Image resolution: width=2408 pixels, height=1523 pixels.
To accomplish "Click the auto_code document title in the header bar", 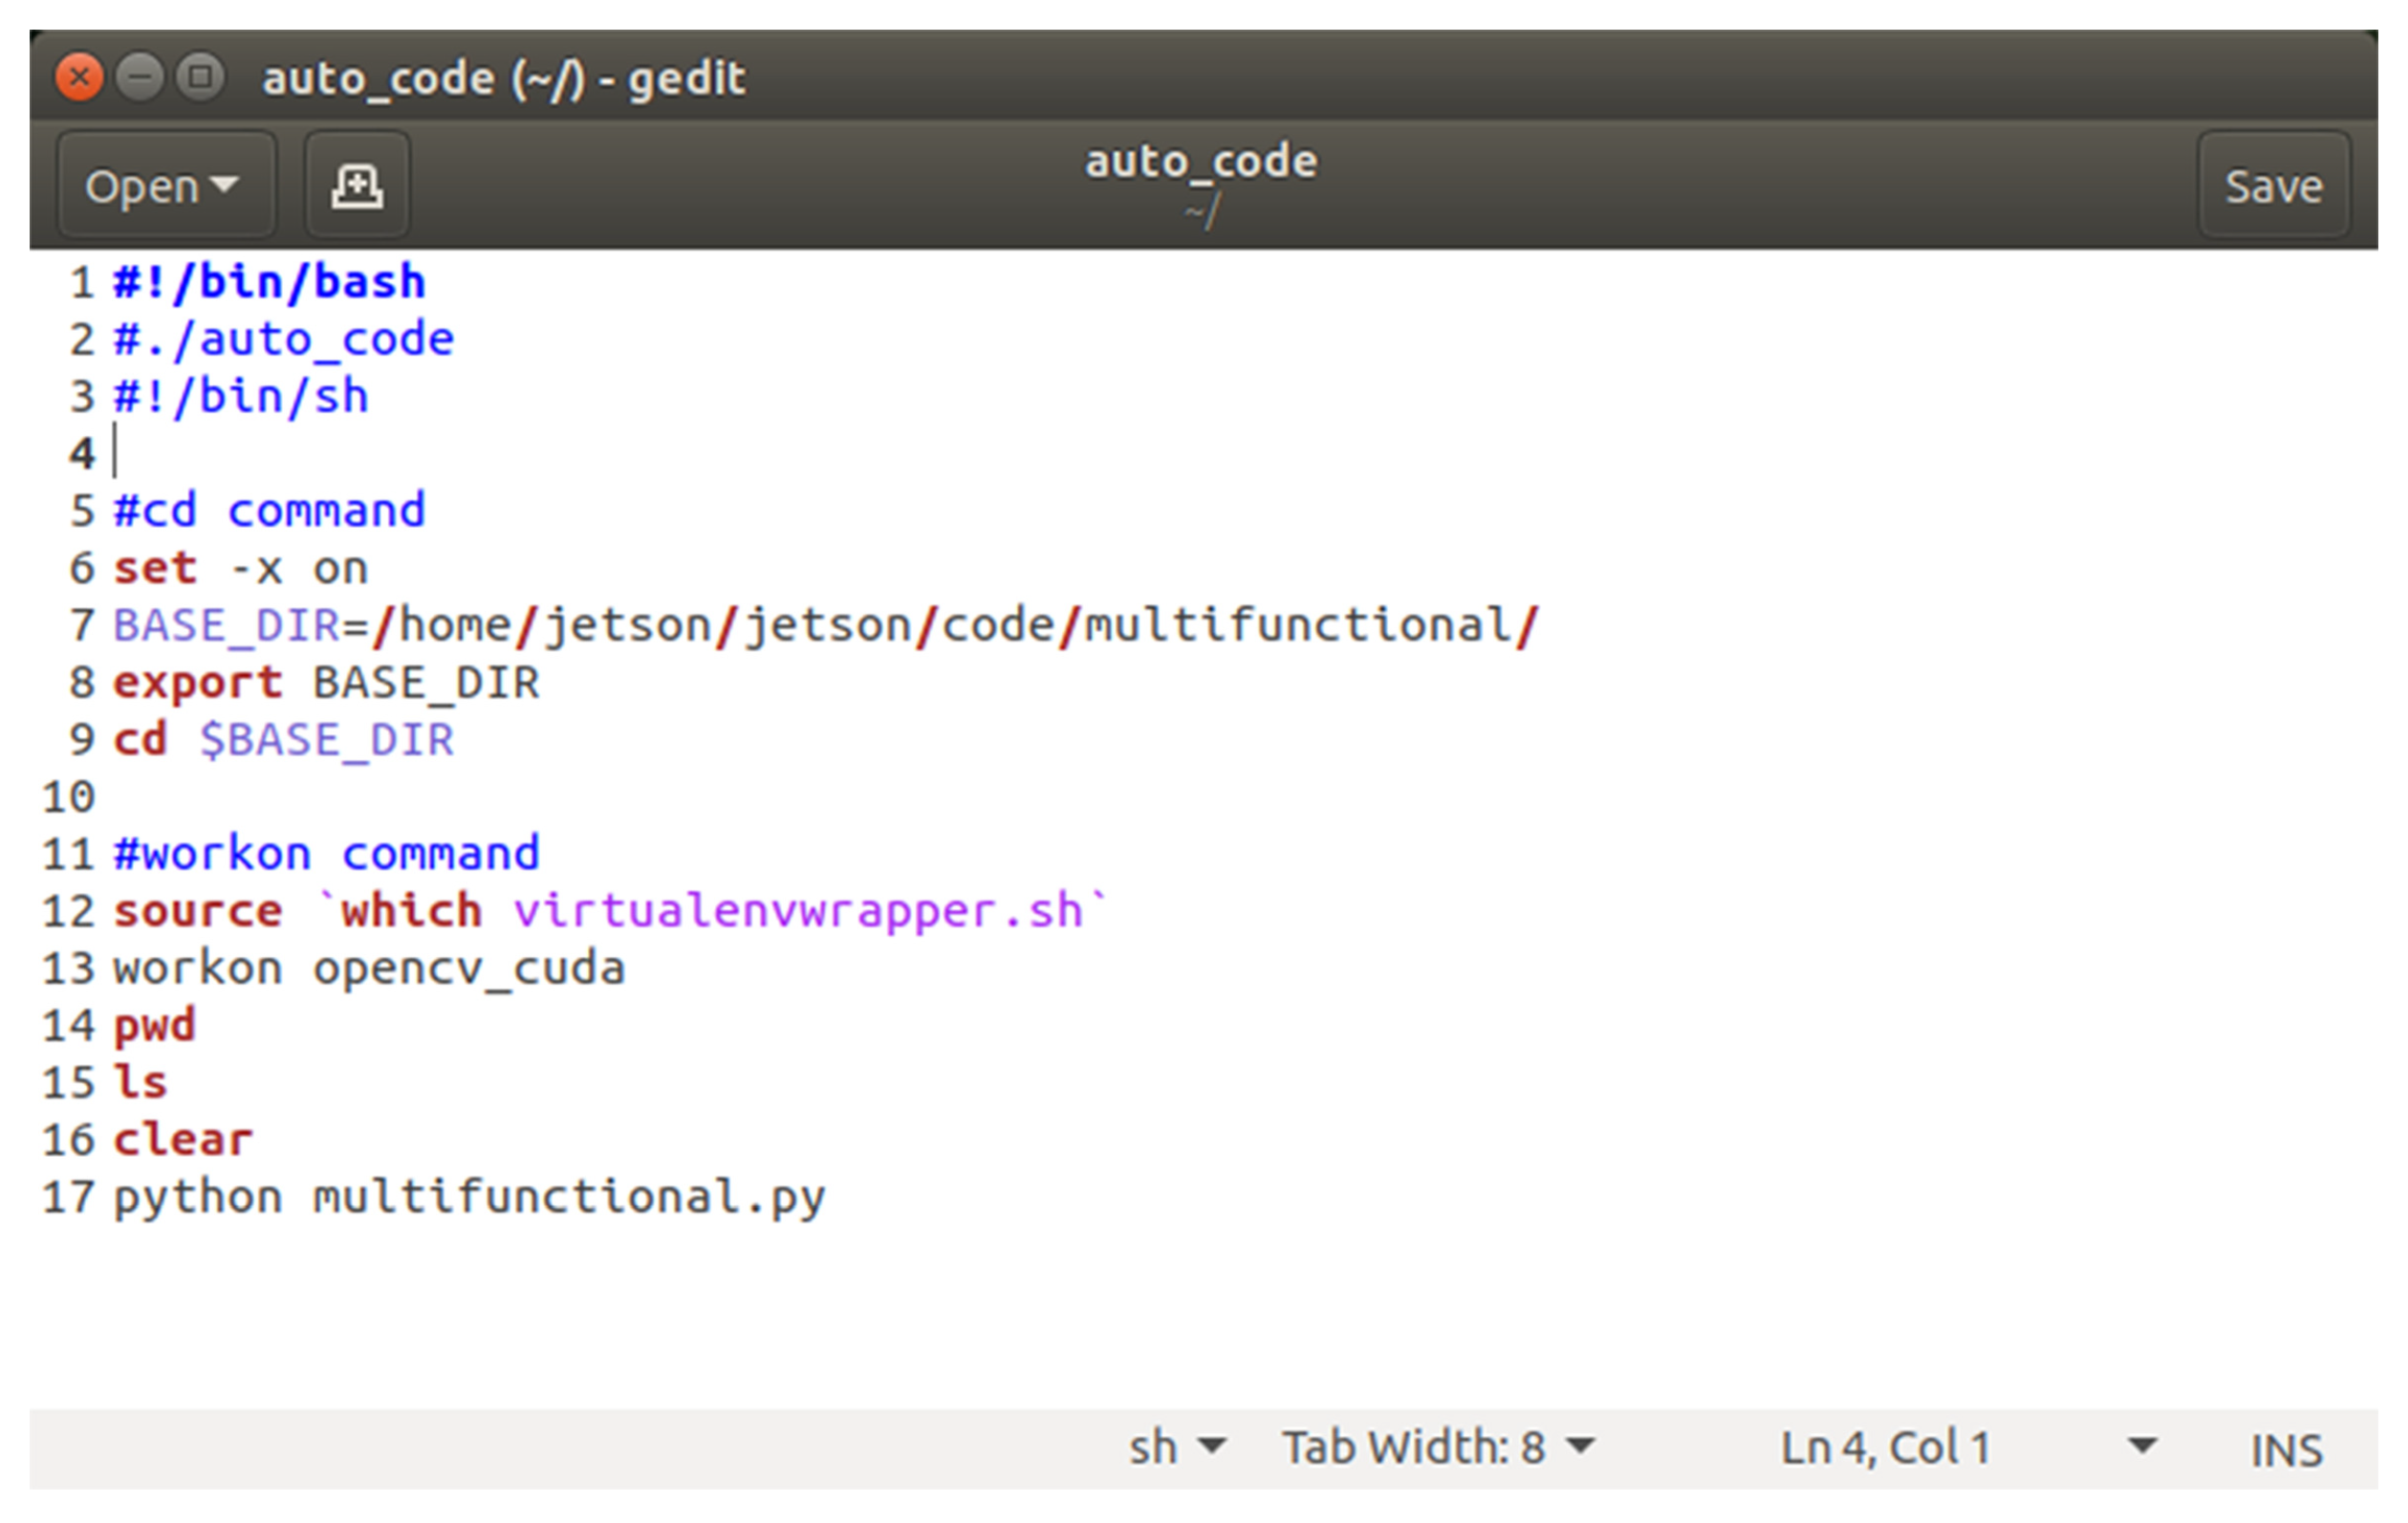I will pyautogui.click(x=1201, y=162).
